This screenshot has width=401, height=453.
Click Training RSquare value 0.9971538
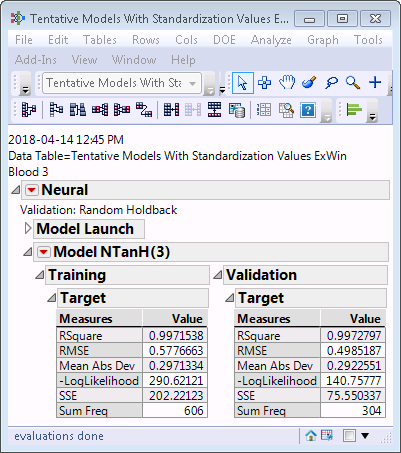pos(175,336)
